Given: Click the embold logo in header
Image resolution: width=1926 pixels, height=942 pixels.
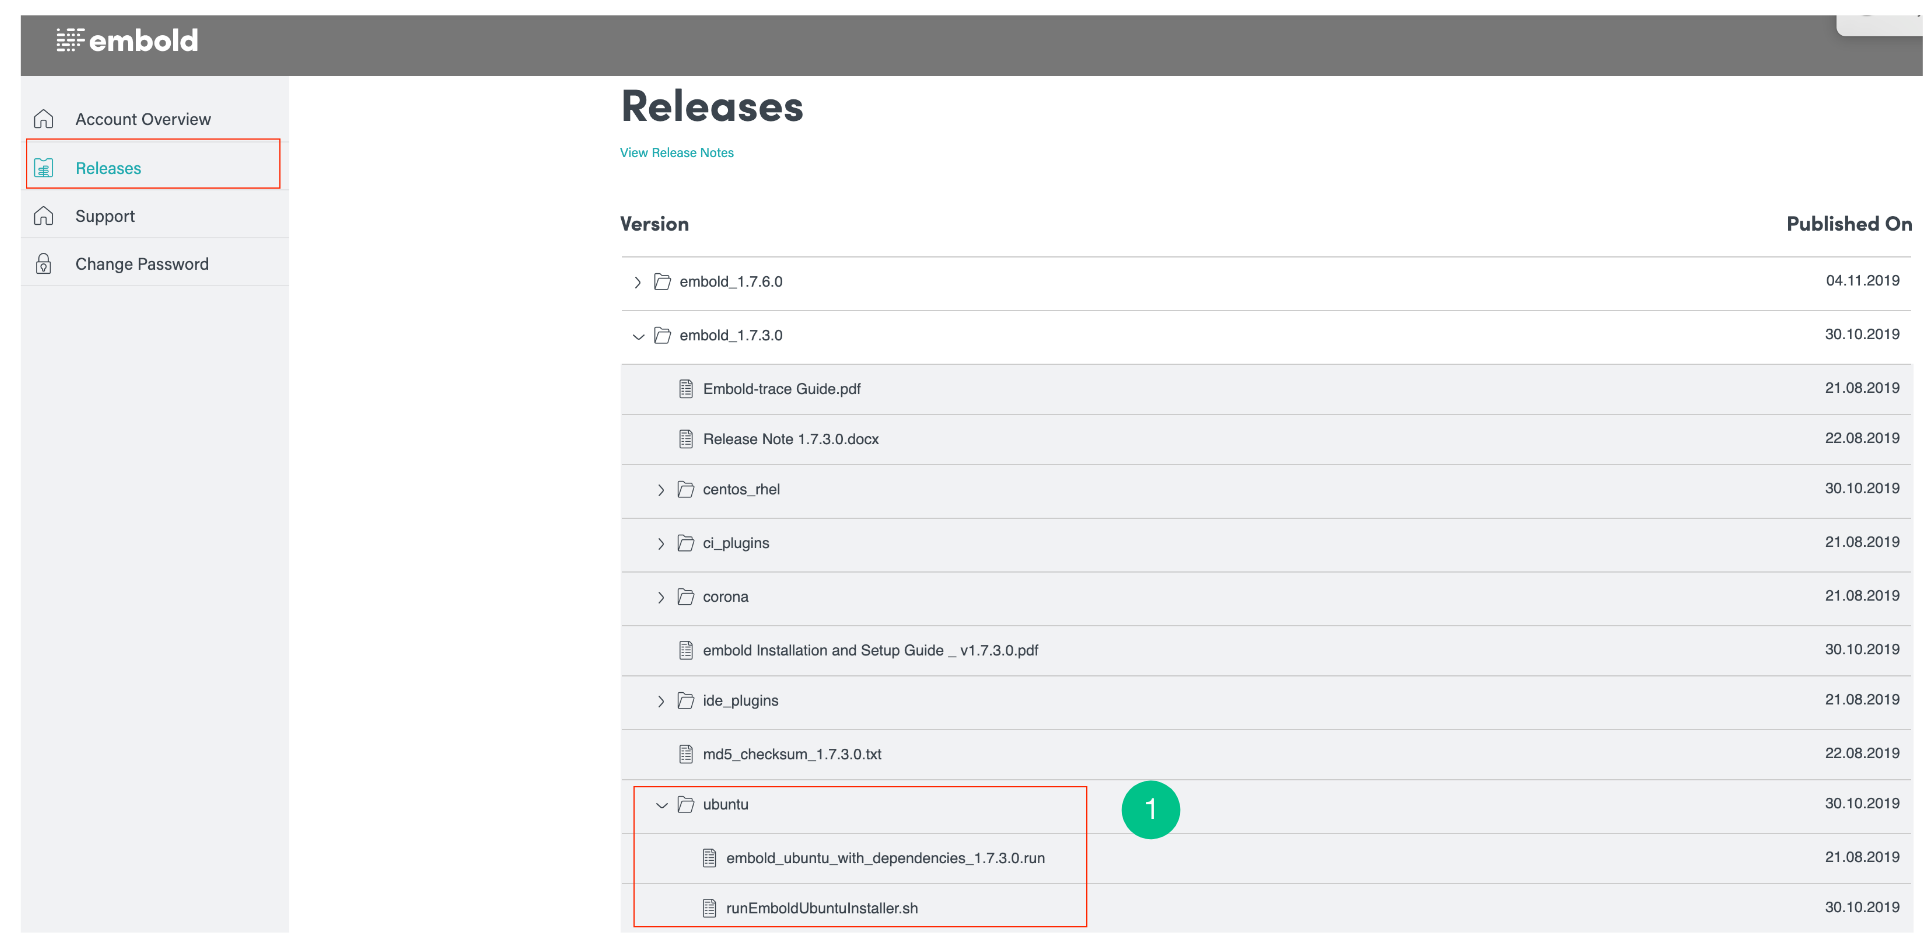Looking at the screenshot, I should tap(127, 40).
